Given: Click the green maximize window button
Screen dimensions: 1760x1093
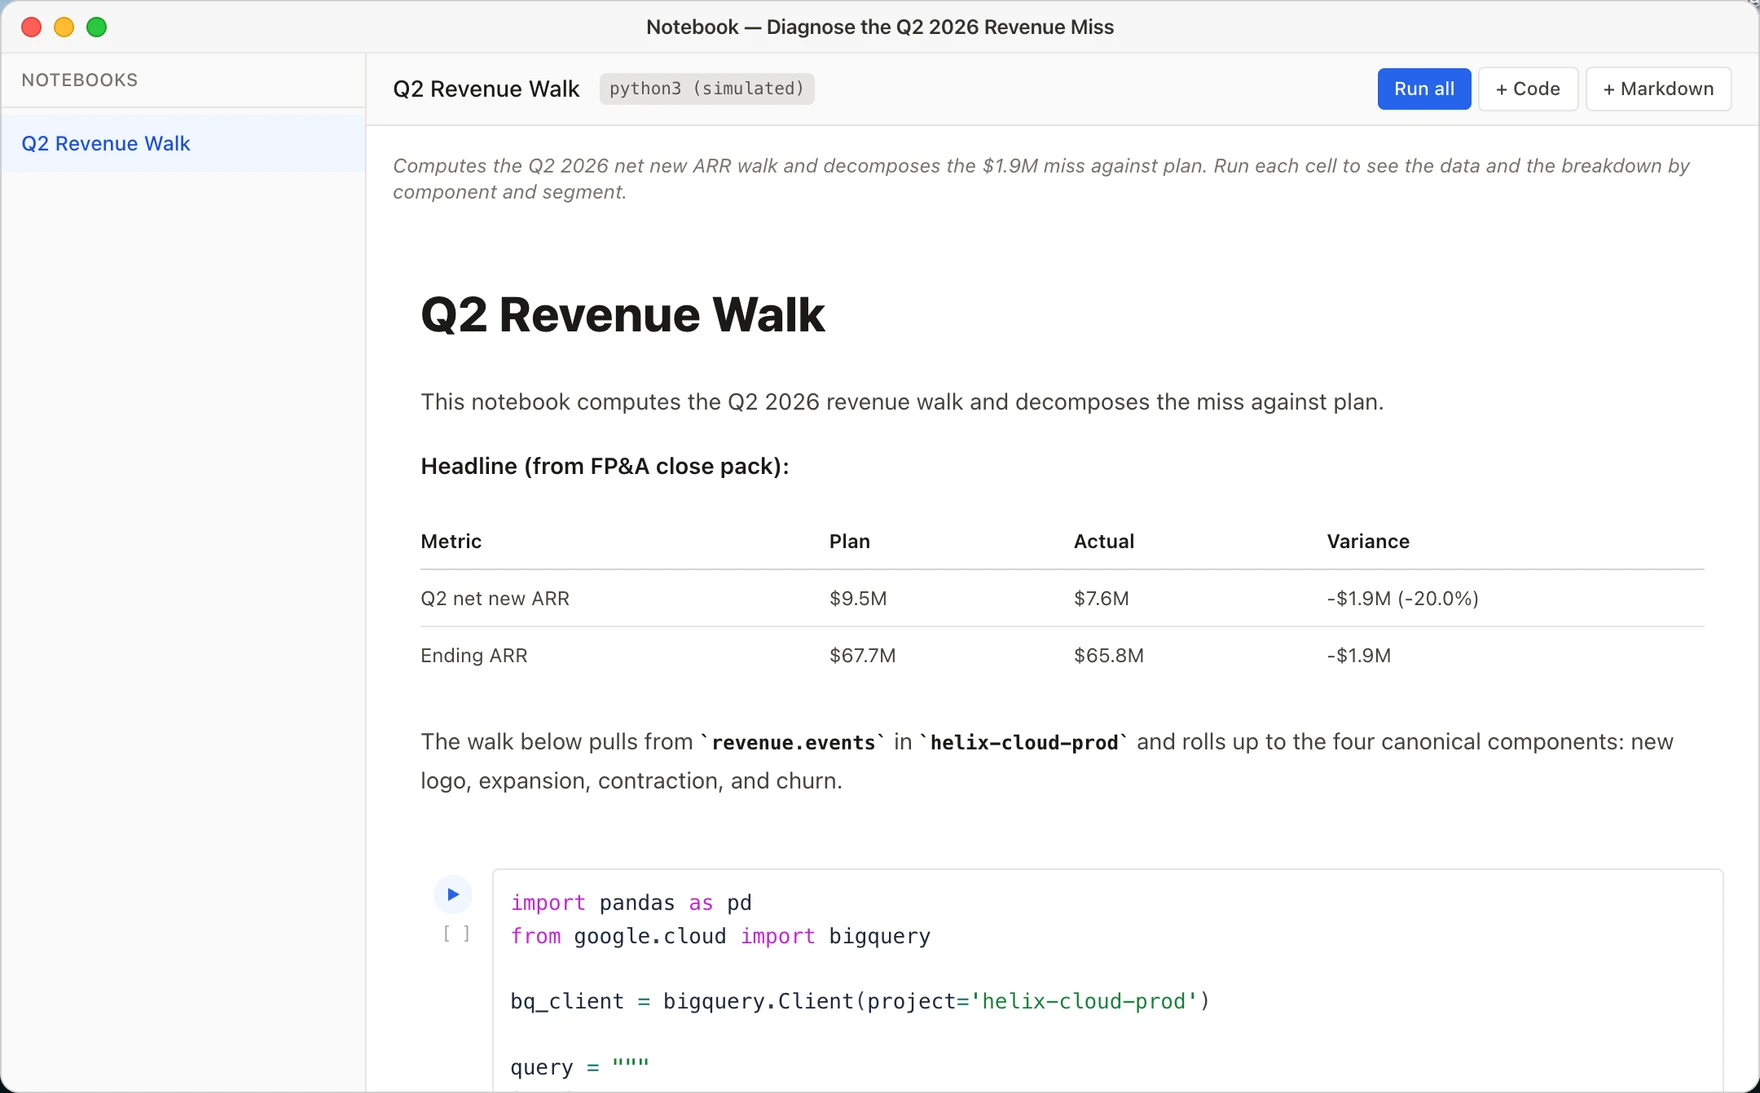Looking at the screenshot, I should click(97, 27).
